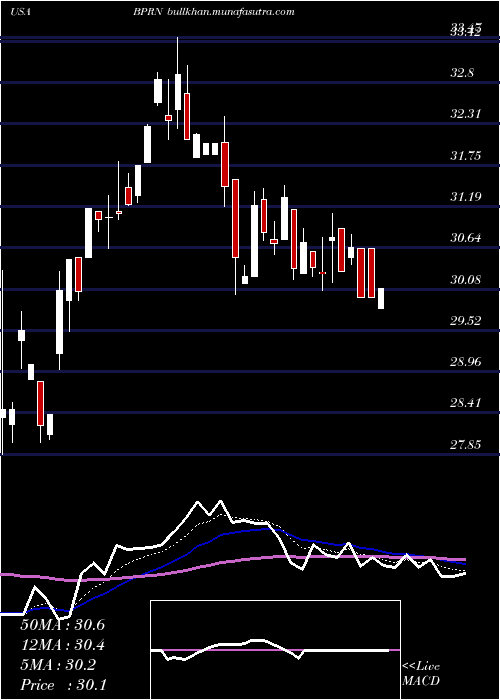Click the last white candlestick on the right

381,298
